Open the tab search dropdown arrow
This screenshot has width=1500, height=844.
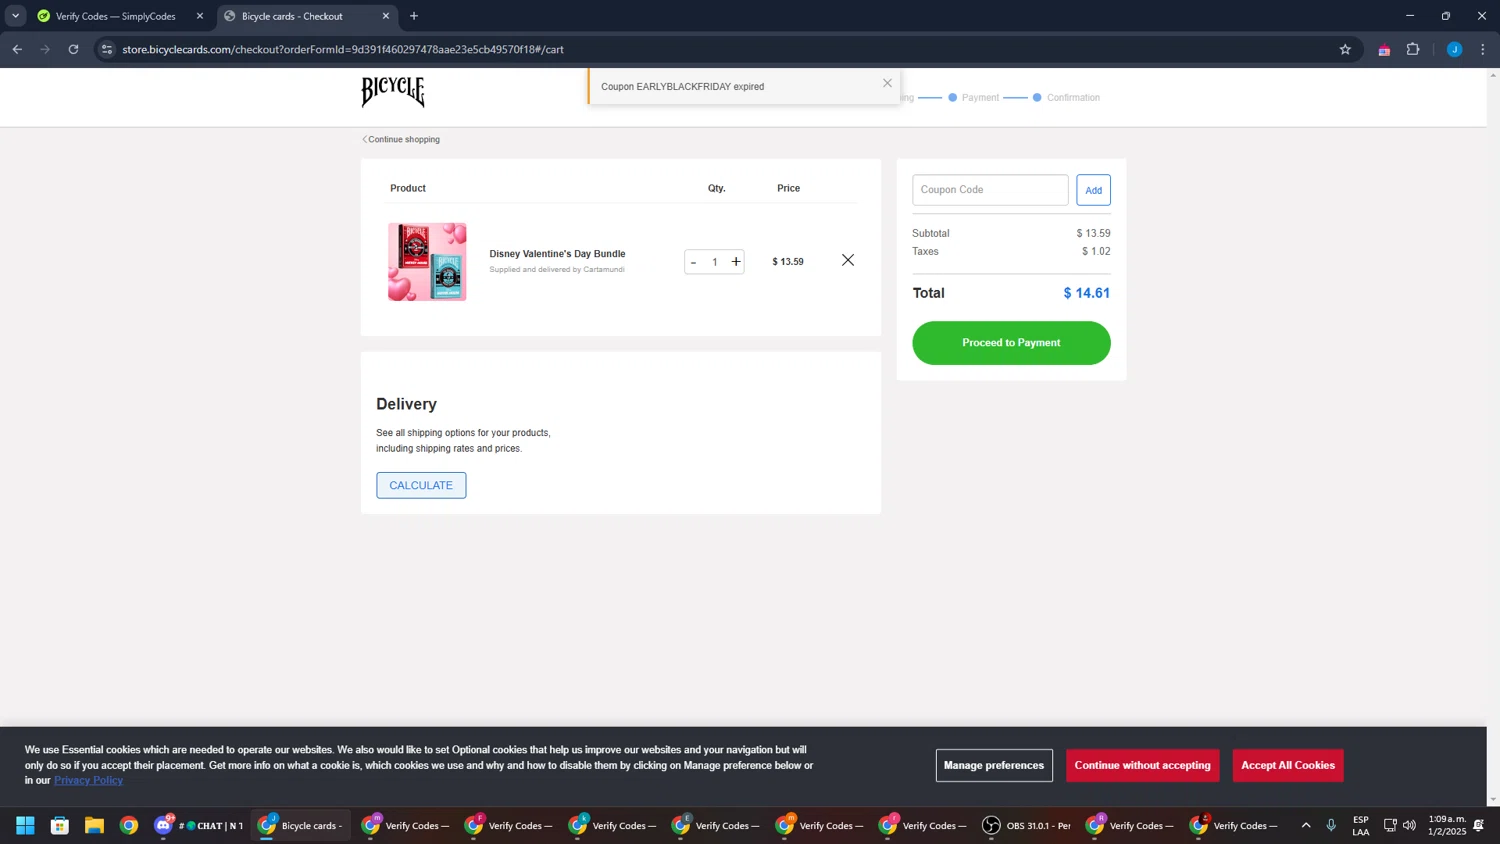(x=15, y=16)
